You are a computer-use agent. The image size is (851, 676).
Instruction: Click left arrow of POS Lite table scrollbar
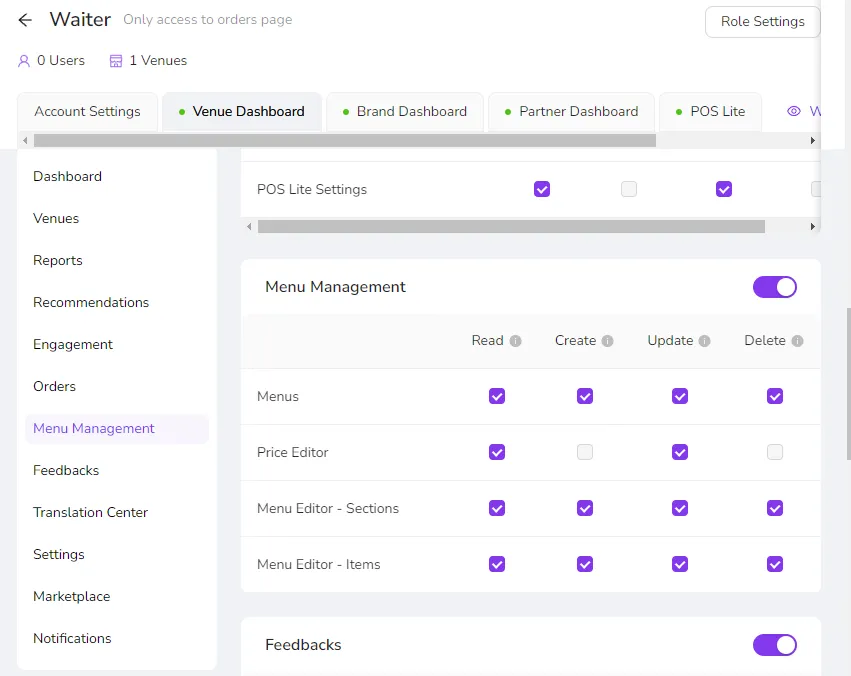point(249,226)
